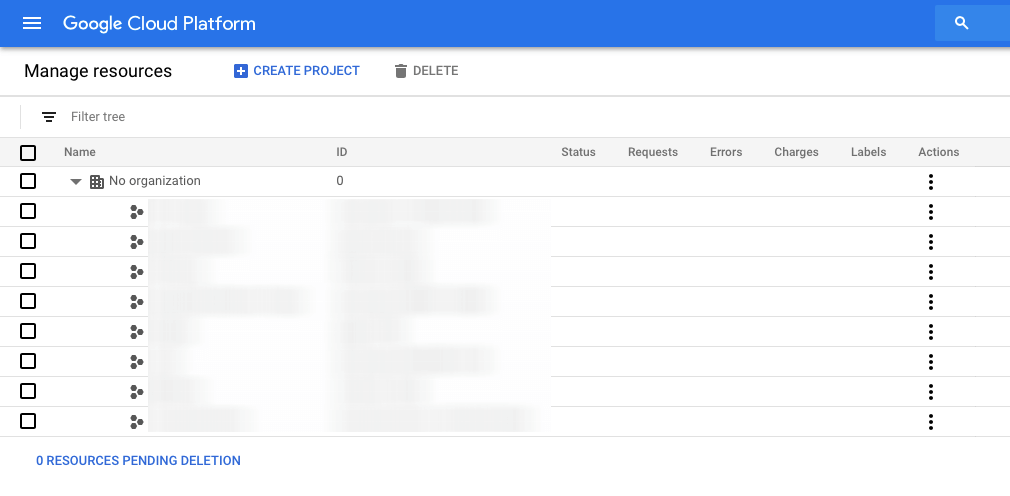Click the search magnifier icon
Image resolution: width=1010 pixels, height=496 pixels.
coord(962,23)
